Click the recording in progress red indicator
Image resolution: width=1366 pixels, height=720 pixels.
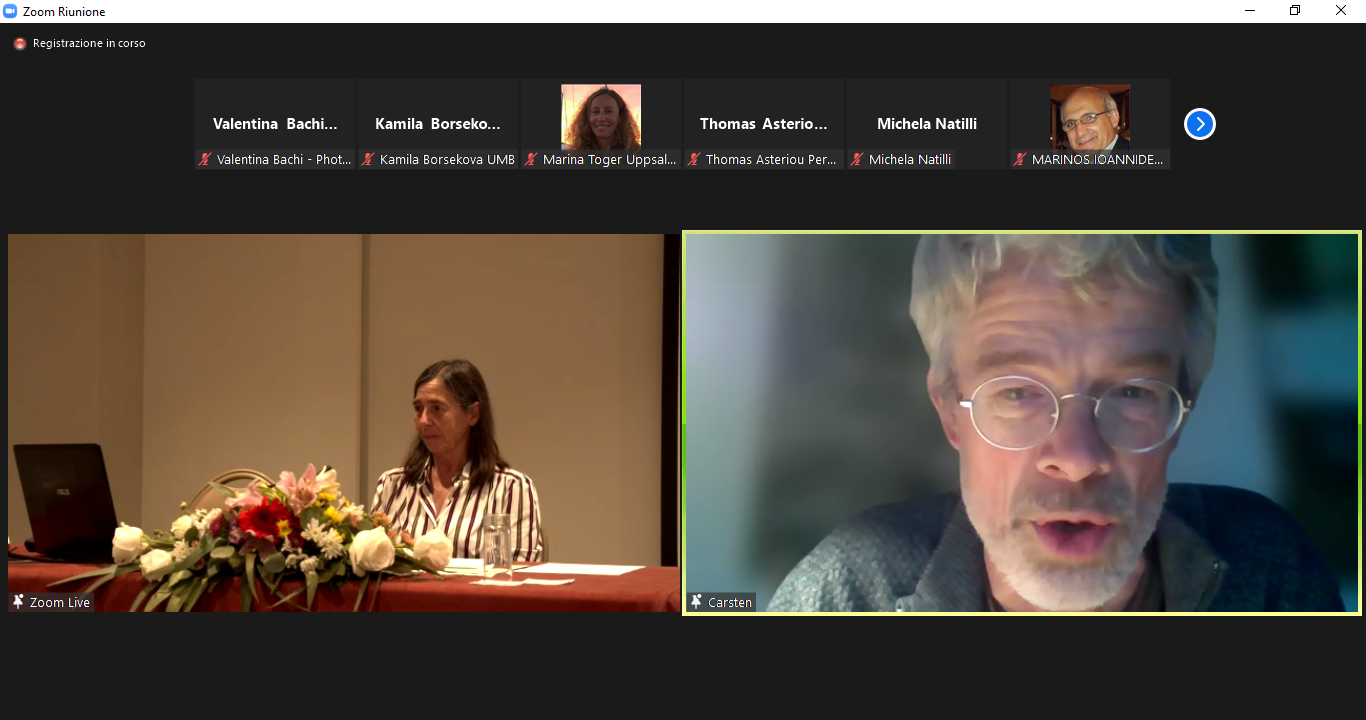[20, 44]
